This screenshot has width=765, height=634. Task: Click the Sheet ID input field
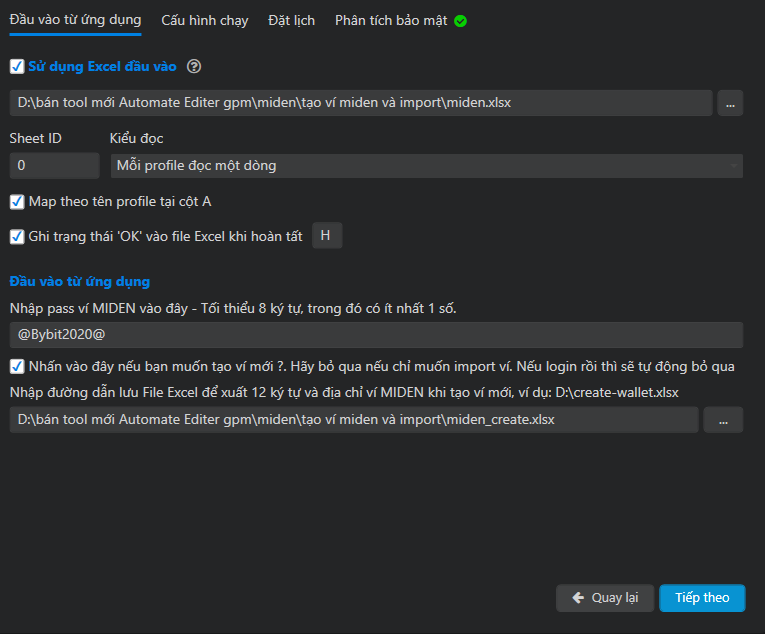pos(54,165)
